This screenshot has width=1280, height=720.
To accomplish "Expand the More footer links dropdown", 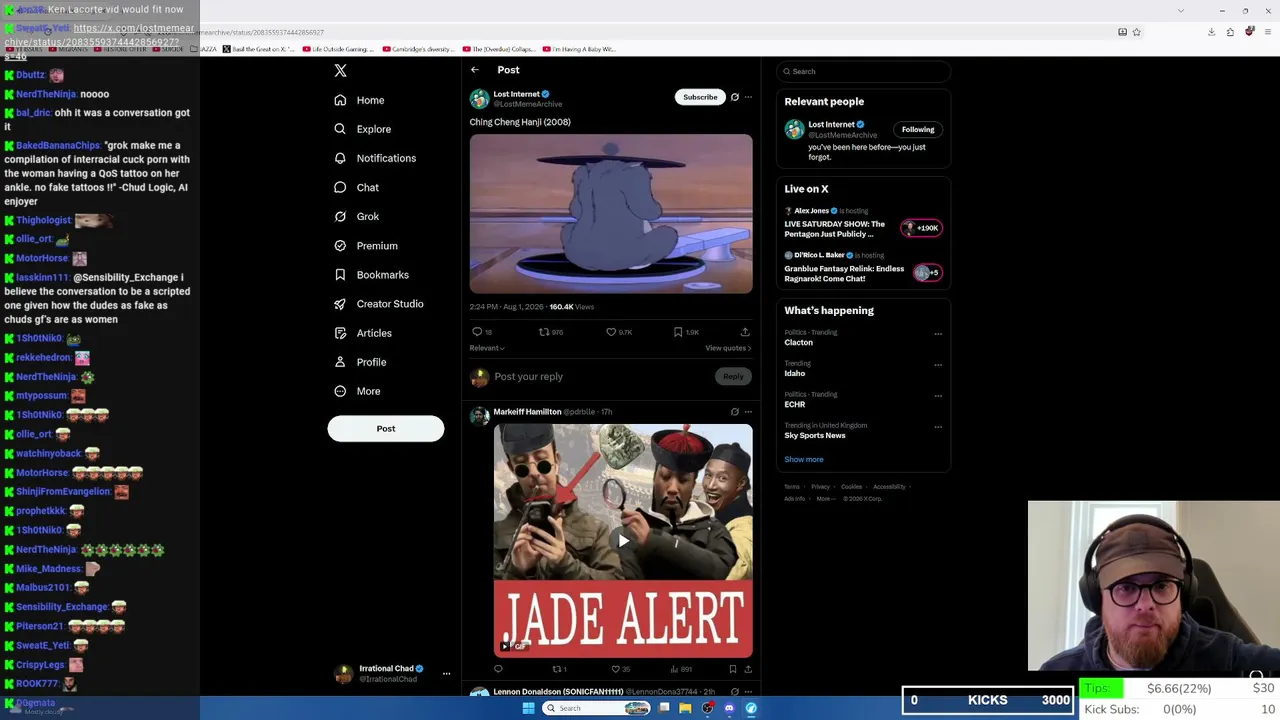I will click(825, 499).
